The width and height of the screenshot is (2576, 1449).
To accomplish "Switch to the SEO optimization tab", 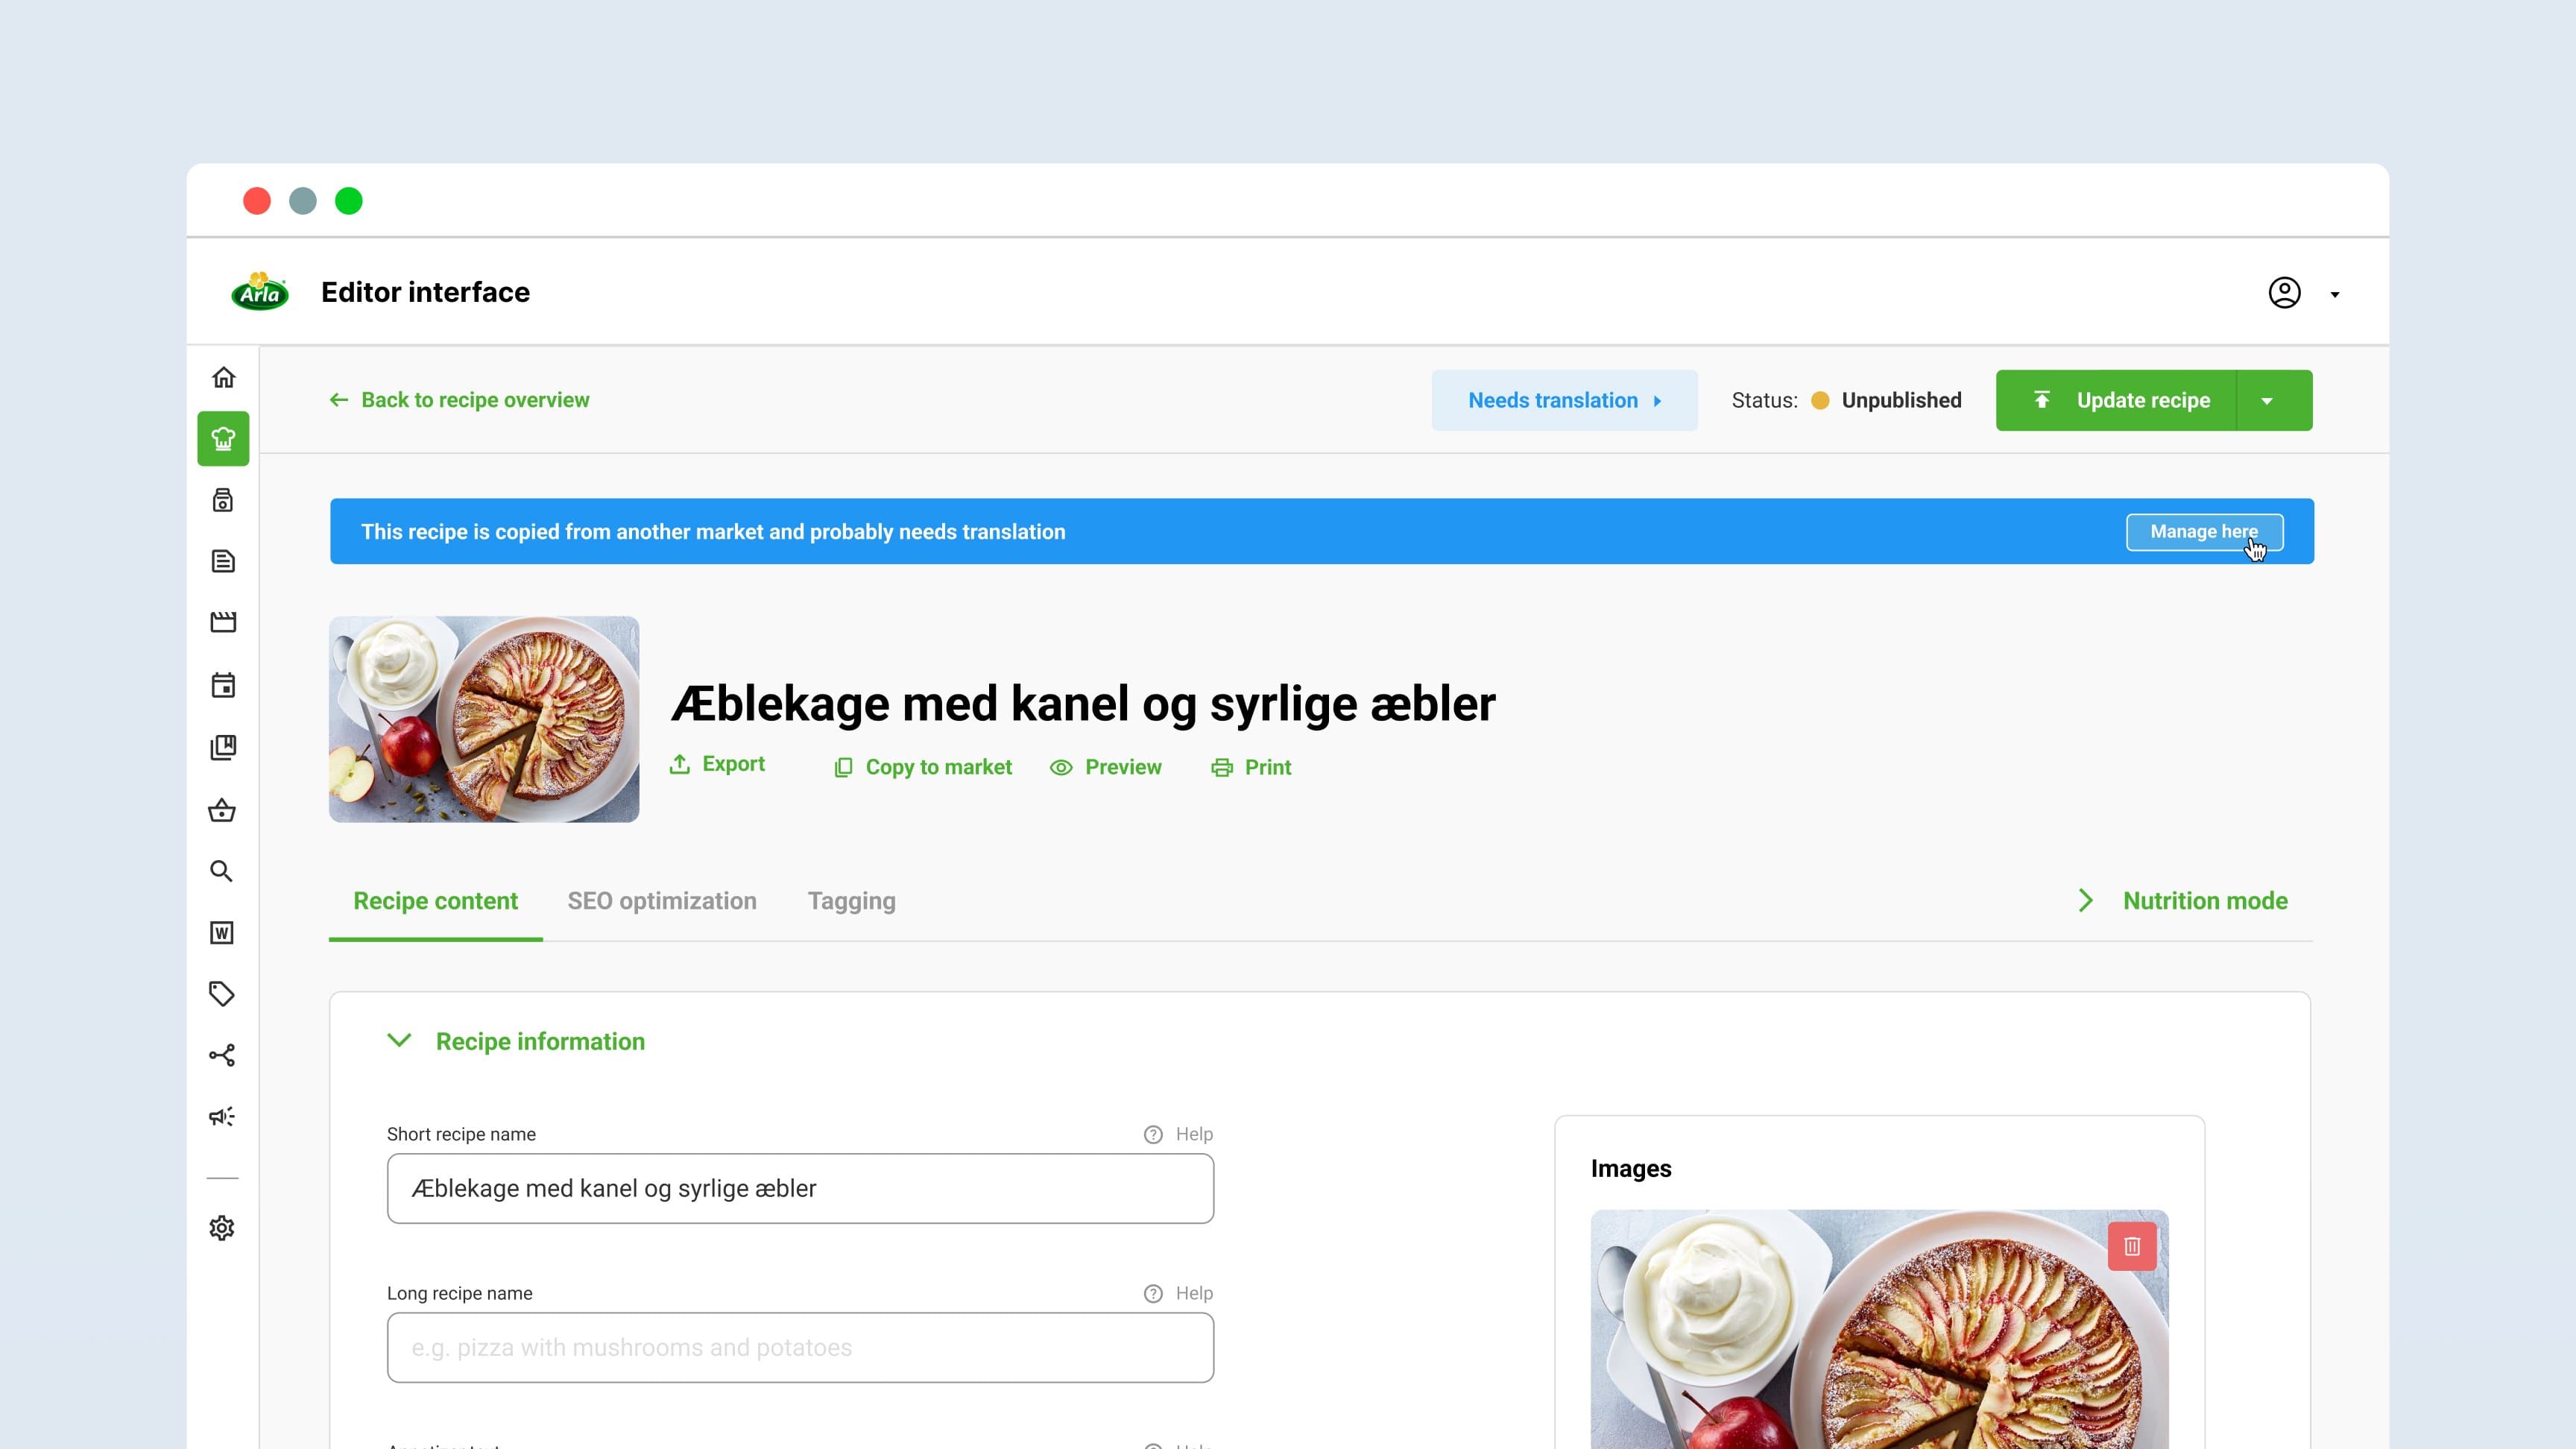I will (x=662, y=901).
